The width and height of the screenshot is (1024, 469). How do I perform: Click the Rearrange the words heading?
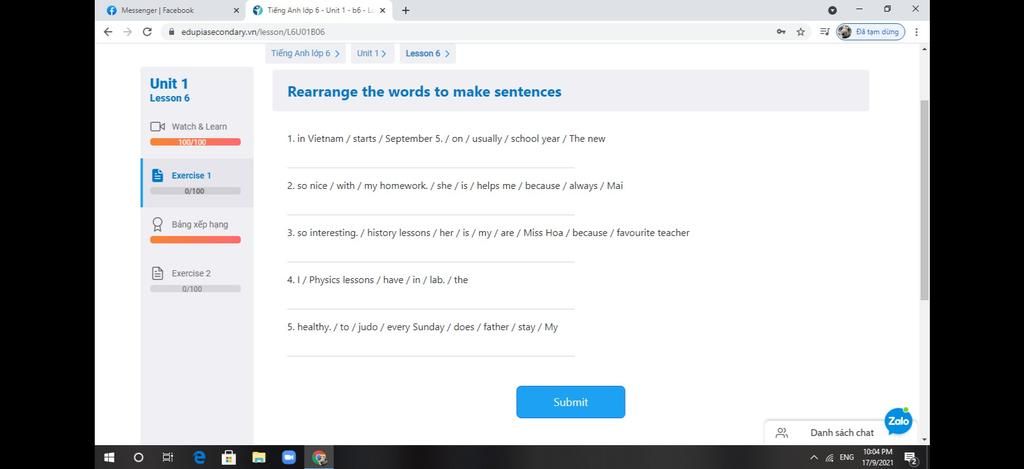(x=424, y=91)
